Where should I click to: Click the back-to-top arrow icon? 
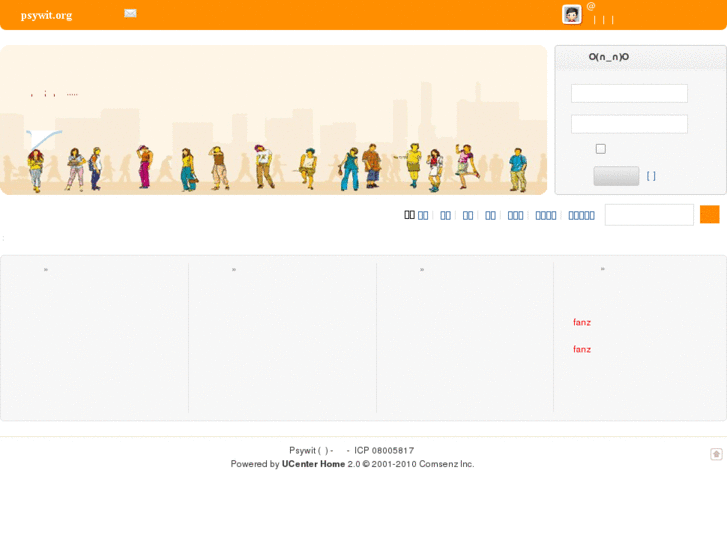pyautogui.click(x=716, y=454)
